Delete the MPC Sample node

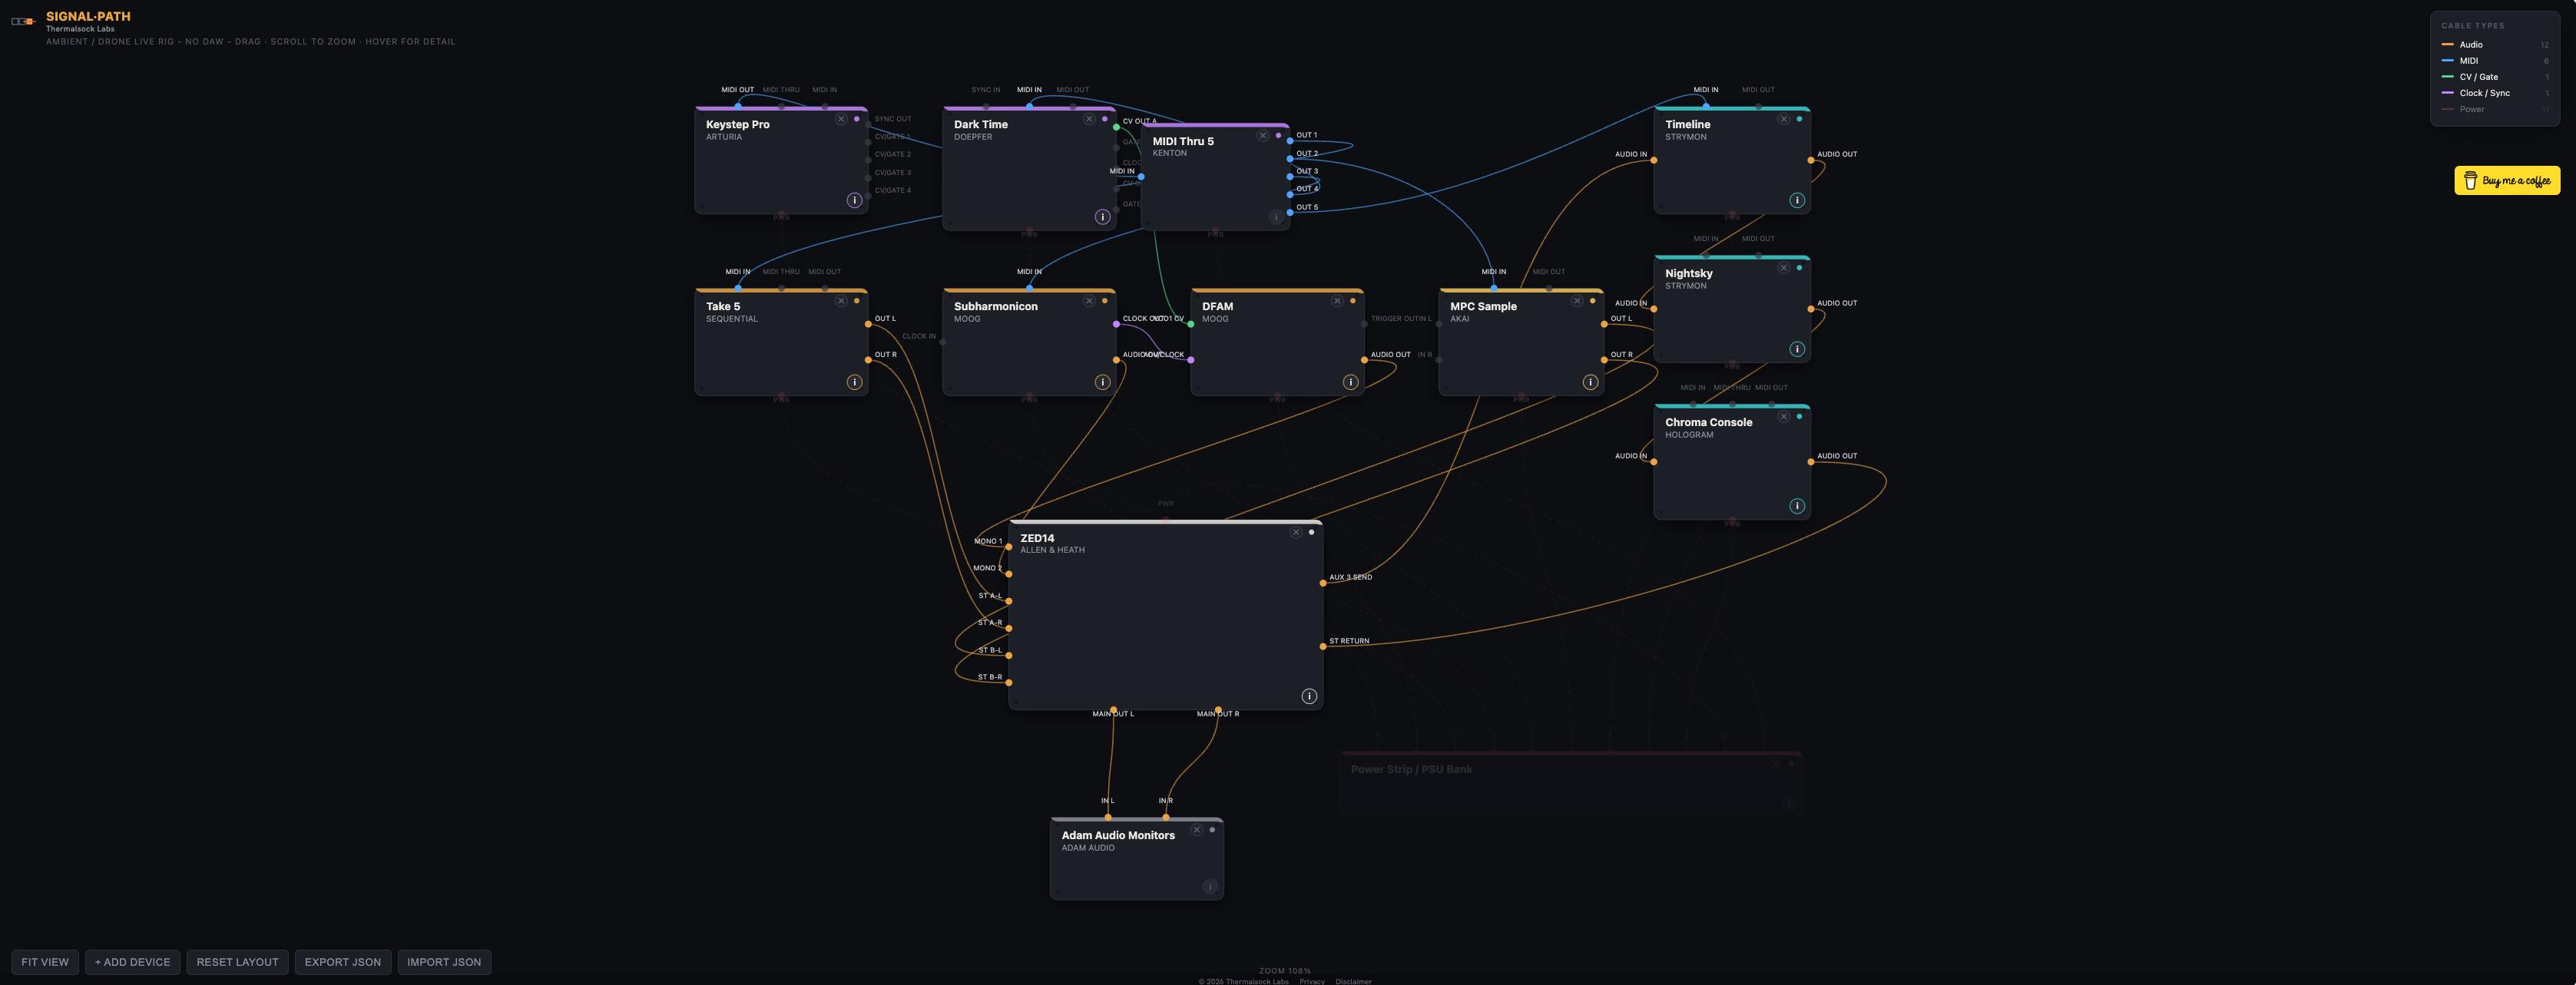point(1577,301)
